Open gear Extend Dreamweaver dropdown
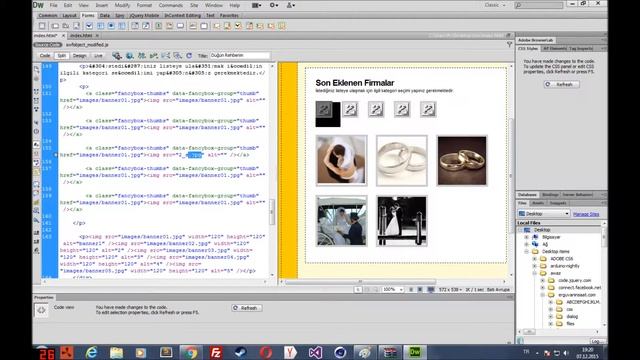Image resolution: width=640 pixels, height=360 pixels. click(274, 5)
